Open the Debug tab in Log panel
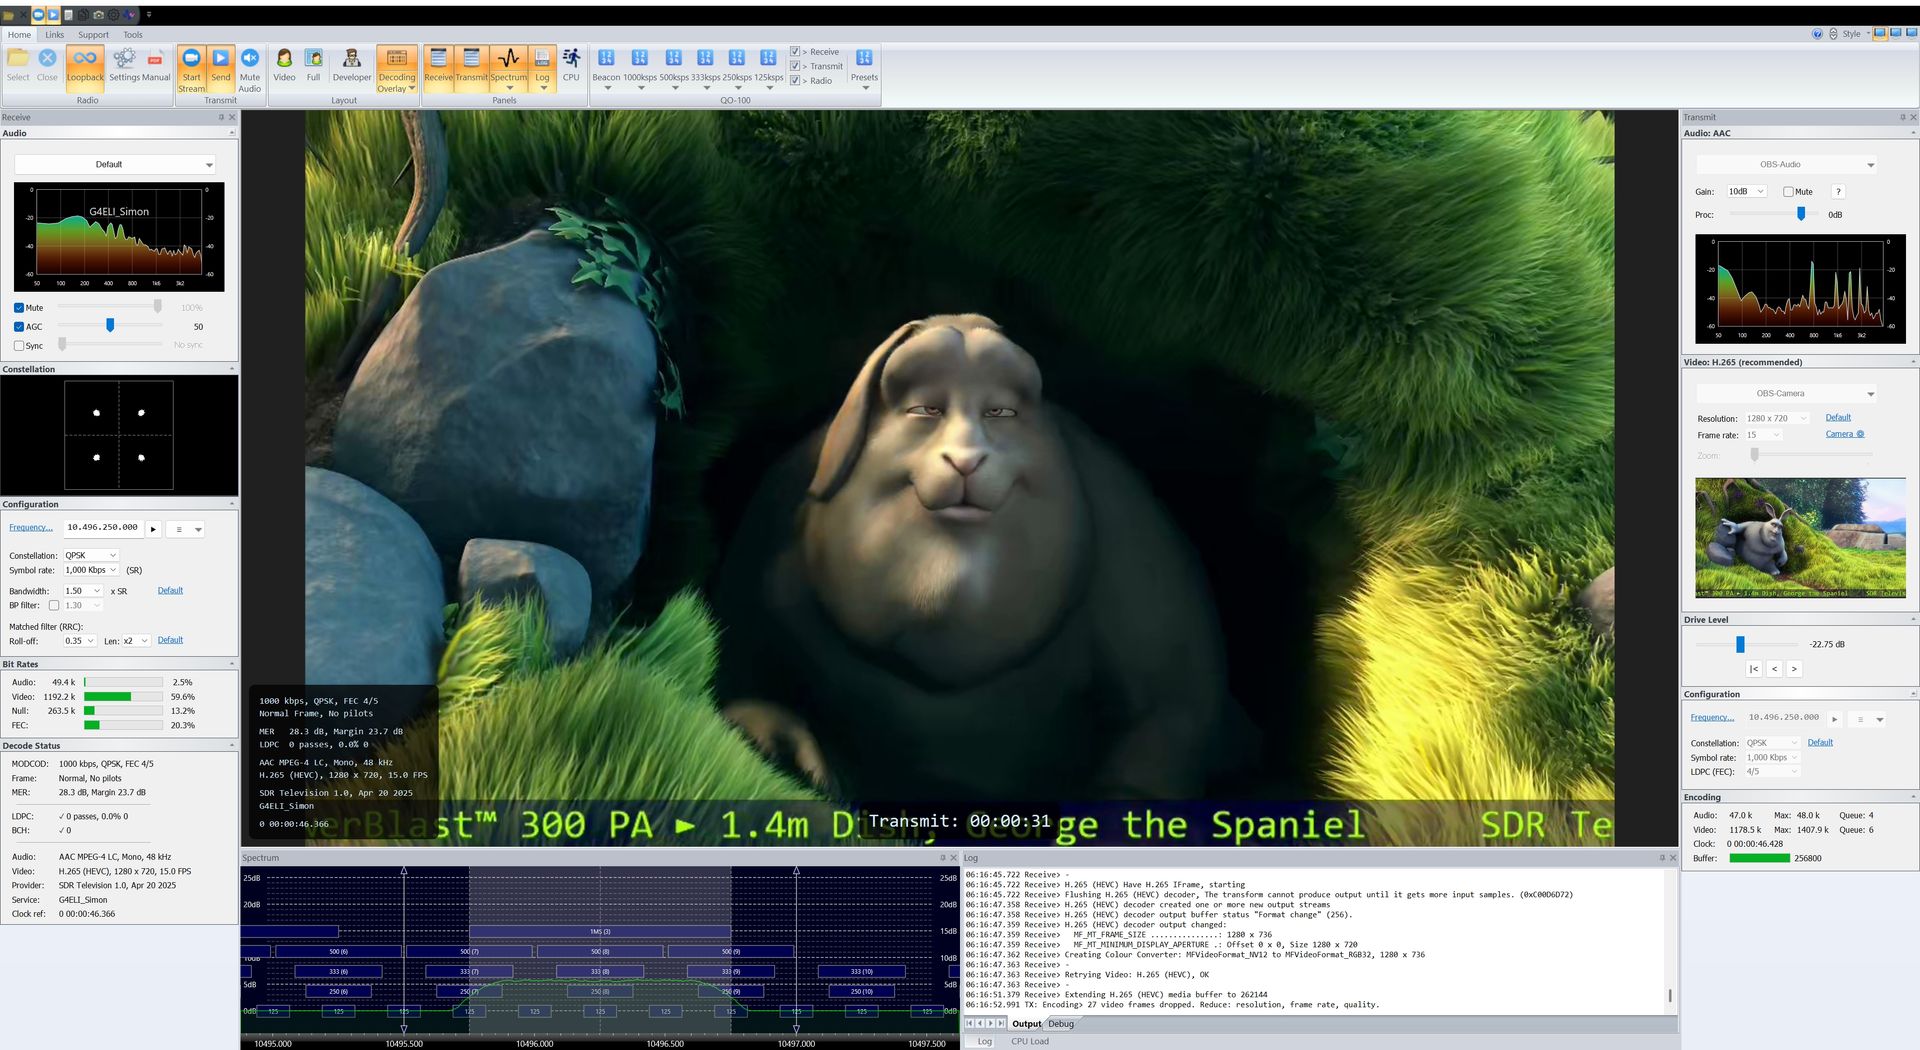The width and height of the screenshot is (1920, 1050). click(x=1061, y=1023)
